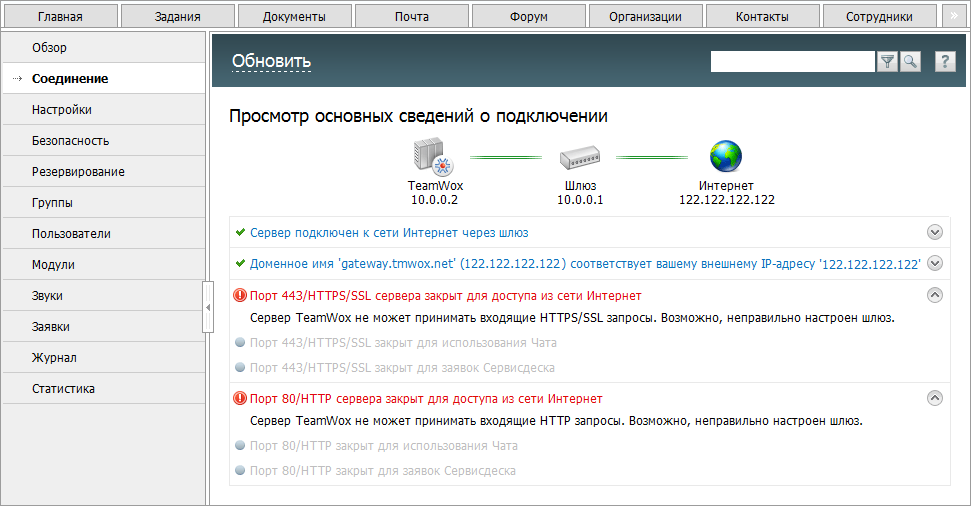
Task: Click heading 'Просмотр основных сведений о подключении'
Action: tap(419, 116)
